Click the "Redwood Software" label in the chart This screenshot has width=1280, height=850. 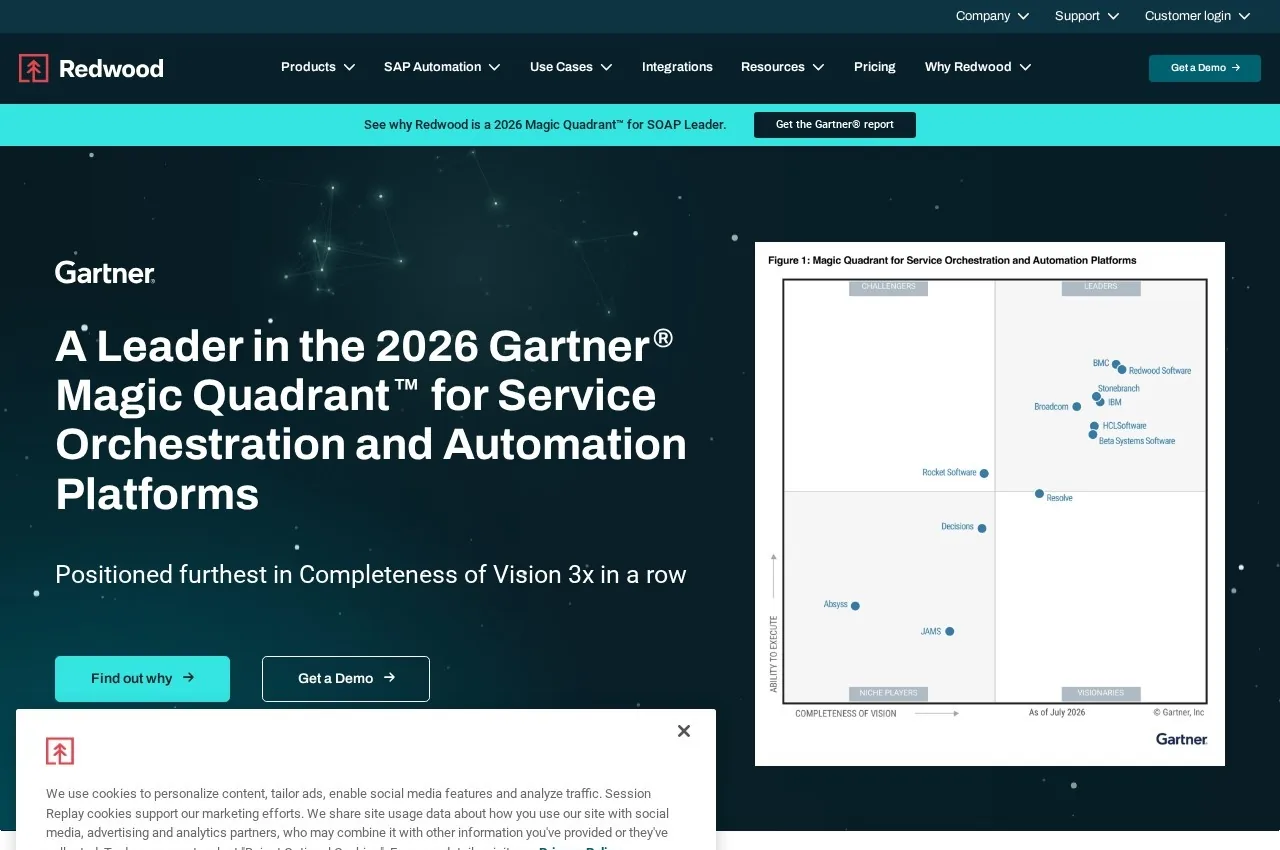[x=1160, y=371]
